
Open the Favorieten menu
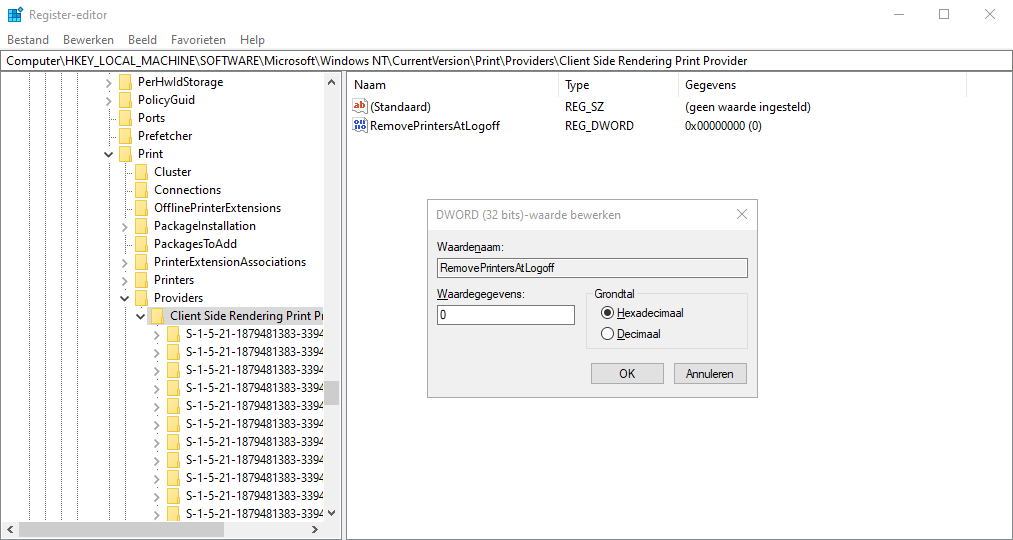[198, 40]
